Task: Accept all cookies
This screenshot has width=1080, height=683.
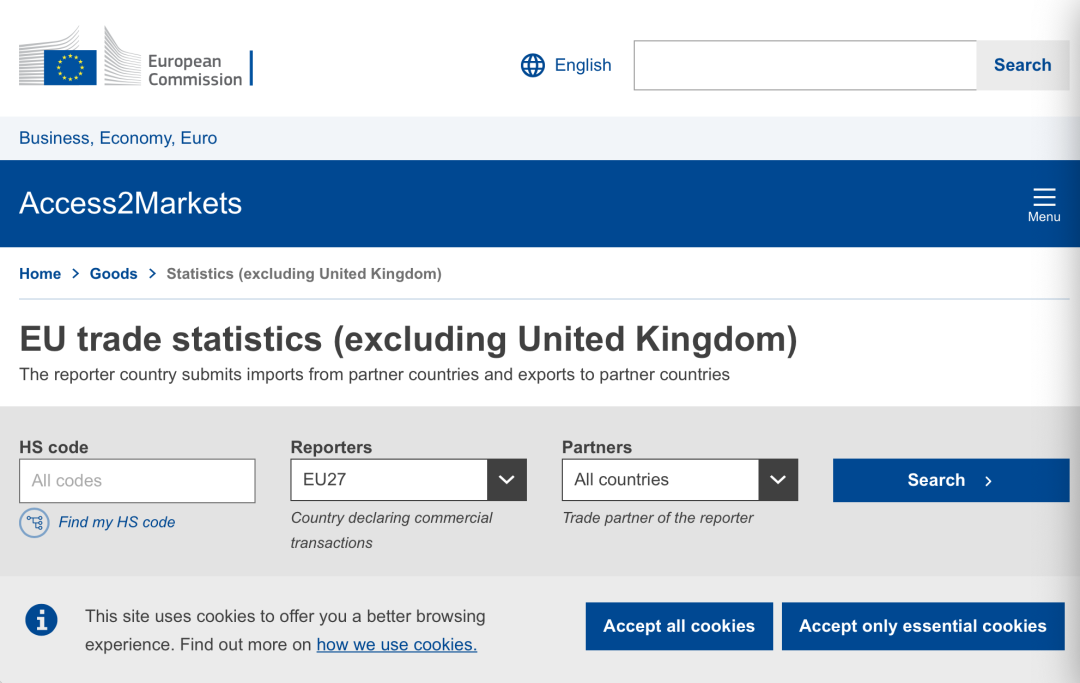Action: pyautogui.click(x=679, y=626)
